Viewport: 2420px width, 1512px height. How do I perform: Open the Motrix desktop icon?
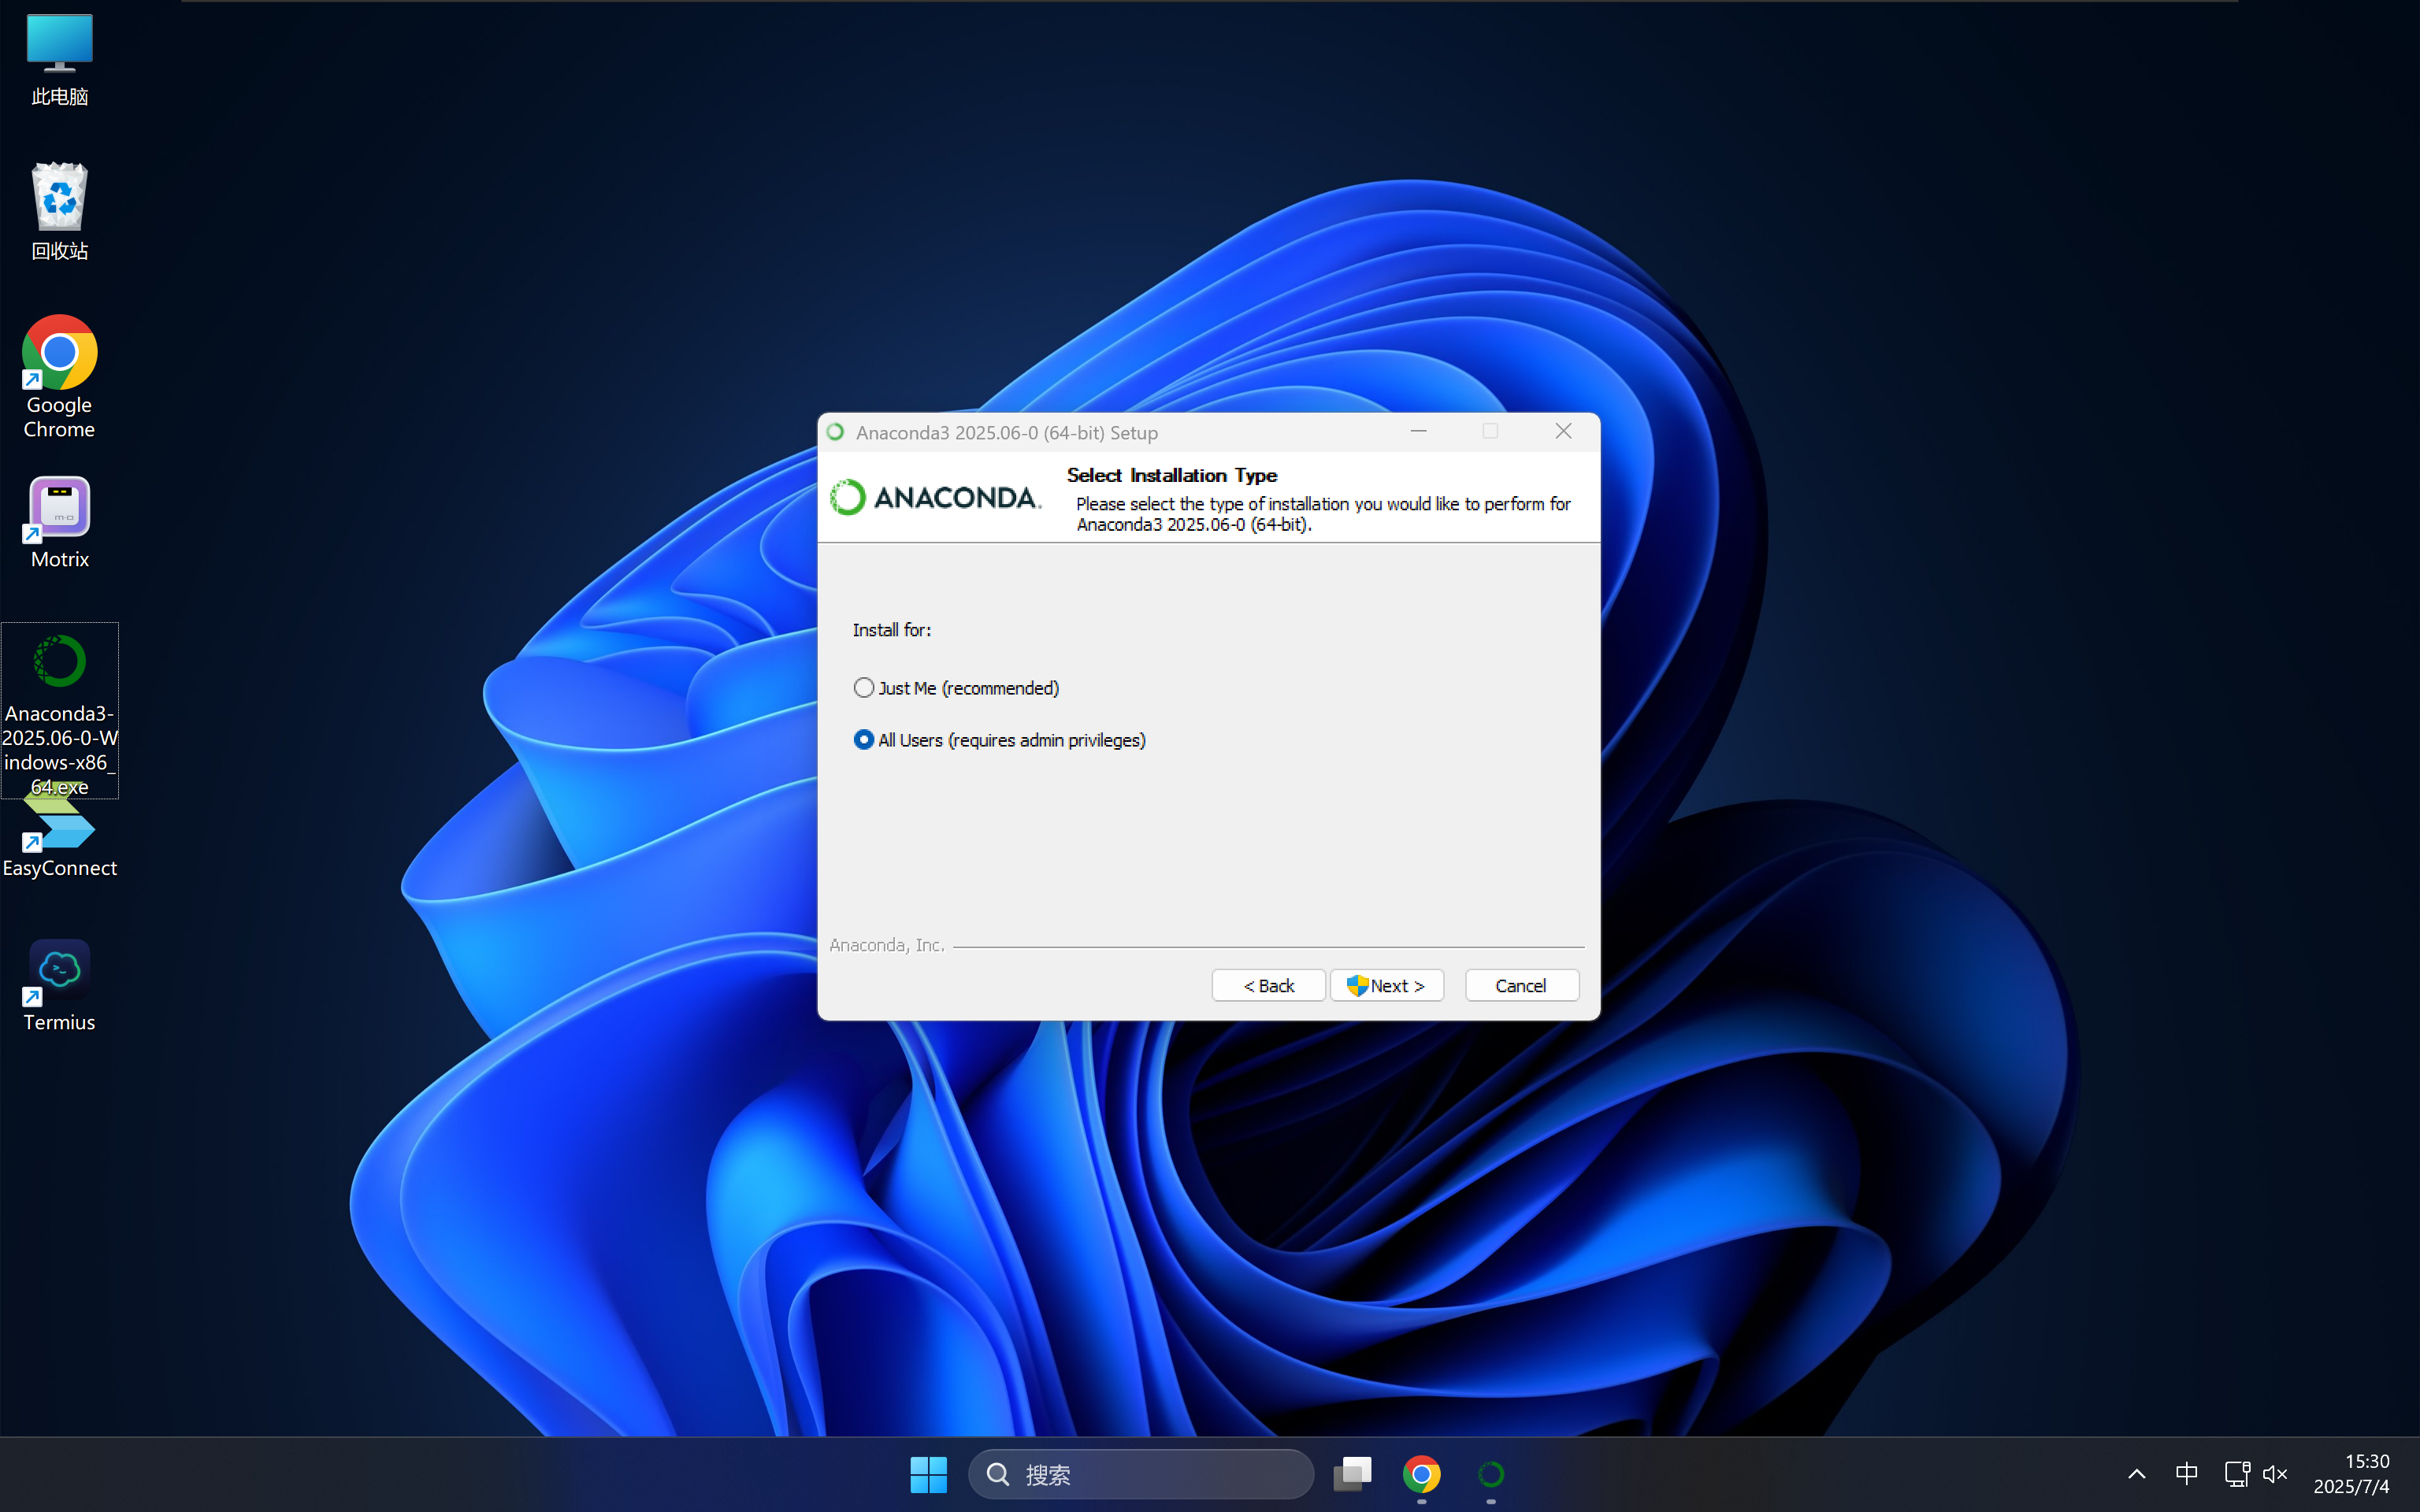pyautogui.click(x=59, y=508)
